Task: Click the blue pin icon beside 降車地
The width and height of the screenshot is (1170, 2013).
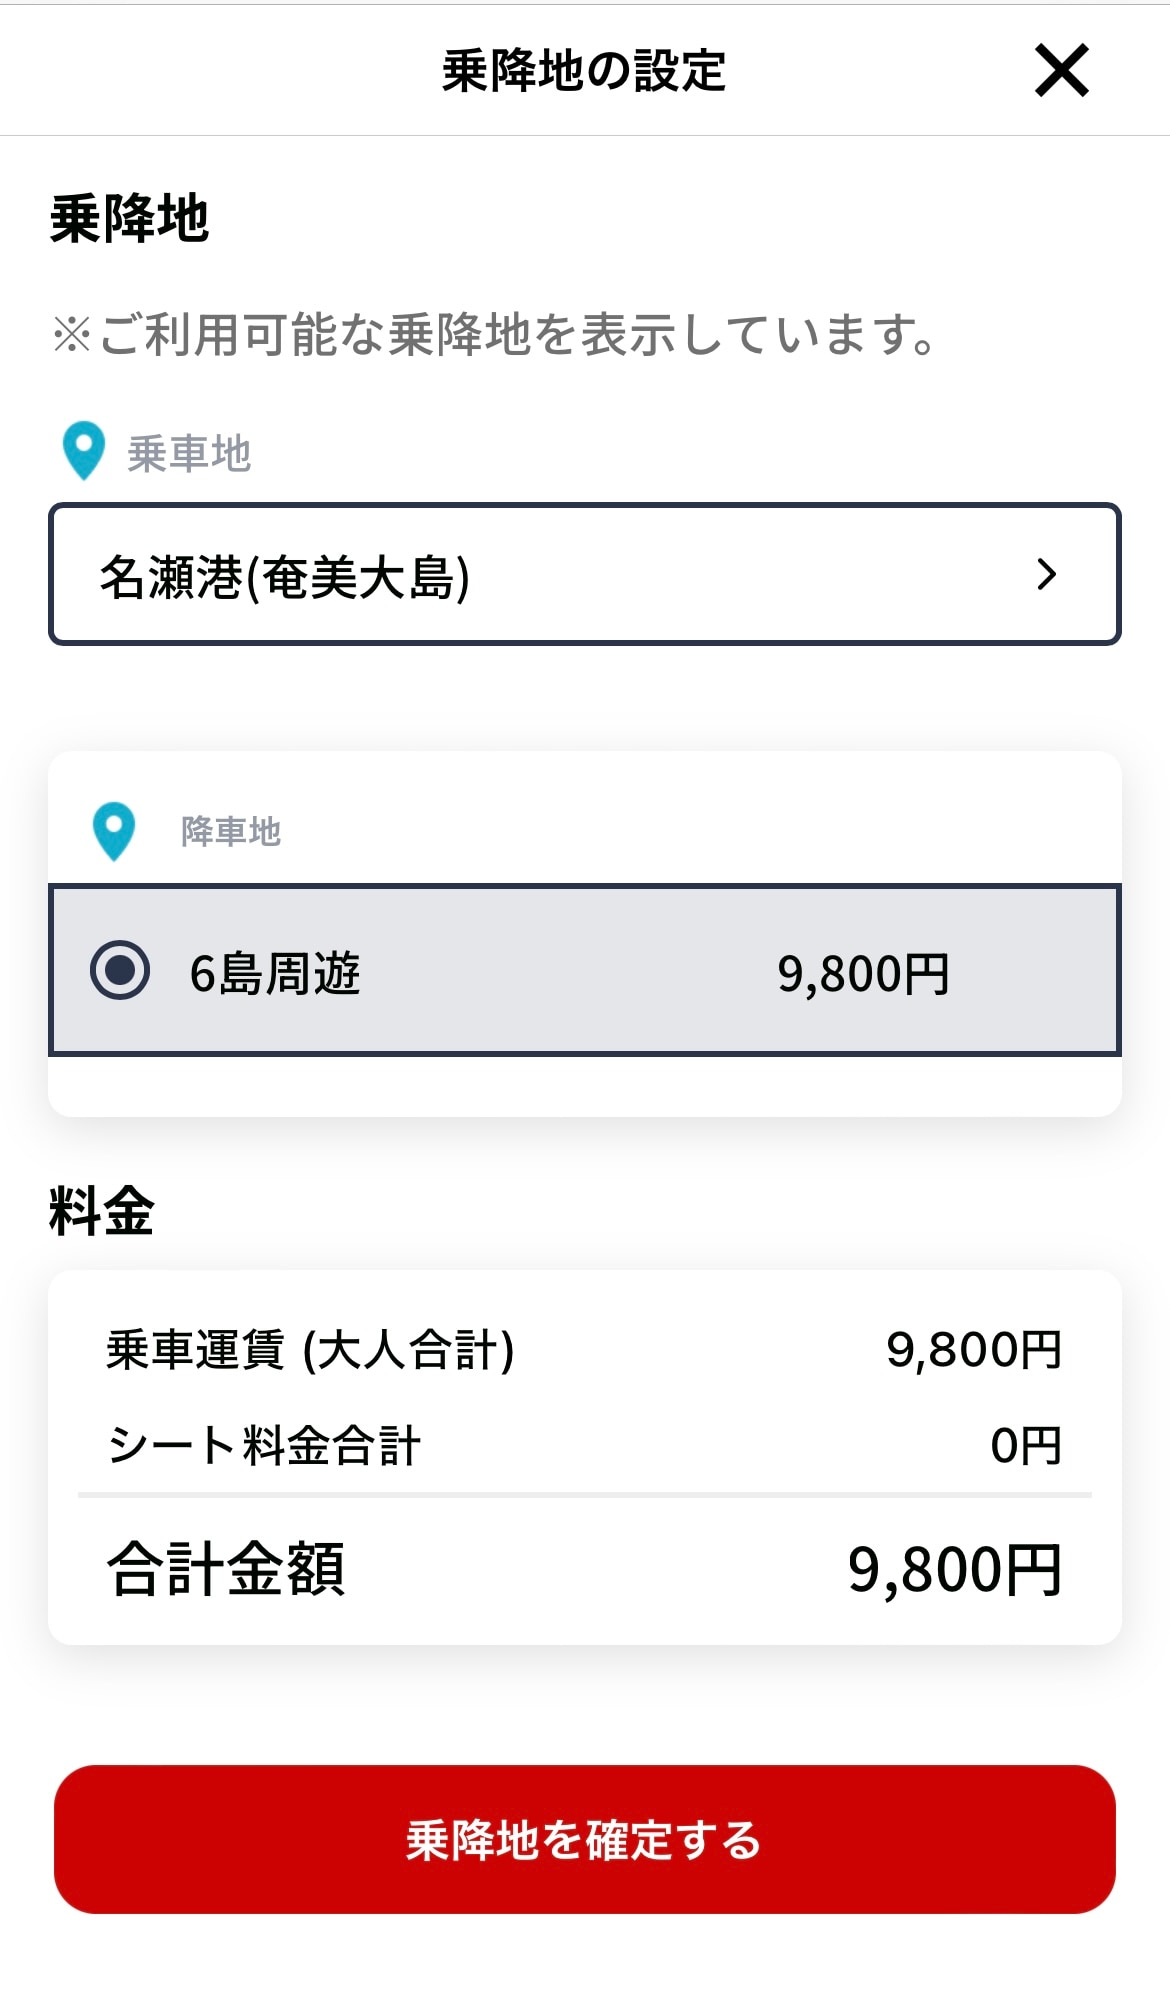Action: [114, 830]
